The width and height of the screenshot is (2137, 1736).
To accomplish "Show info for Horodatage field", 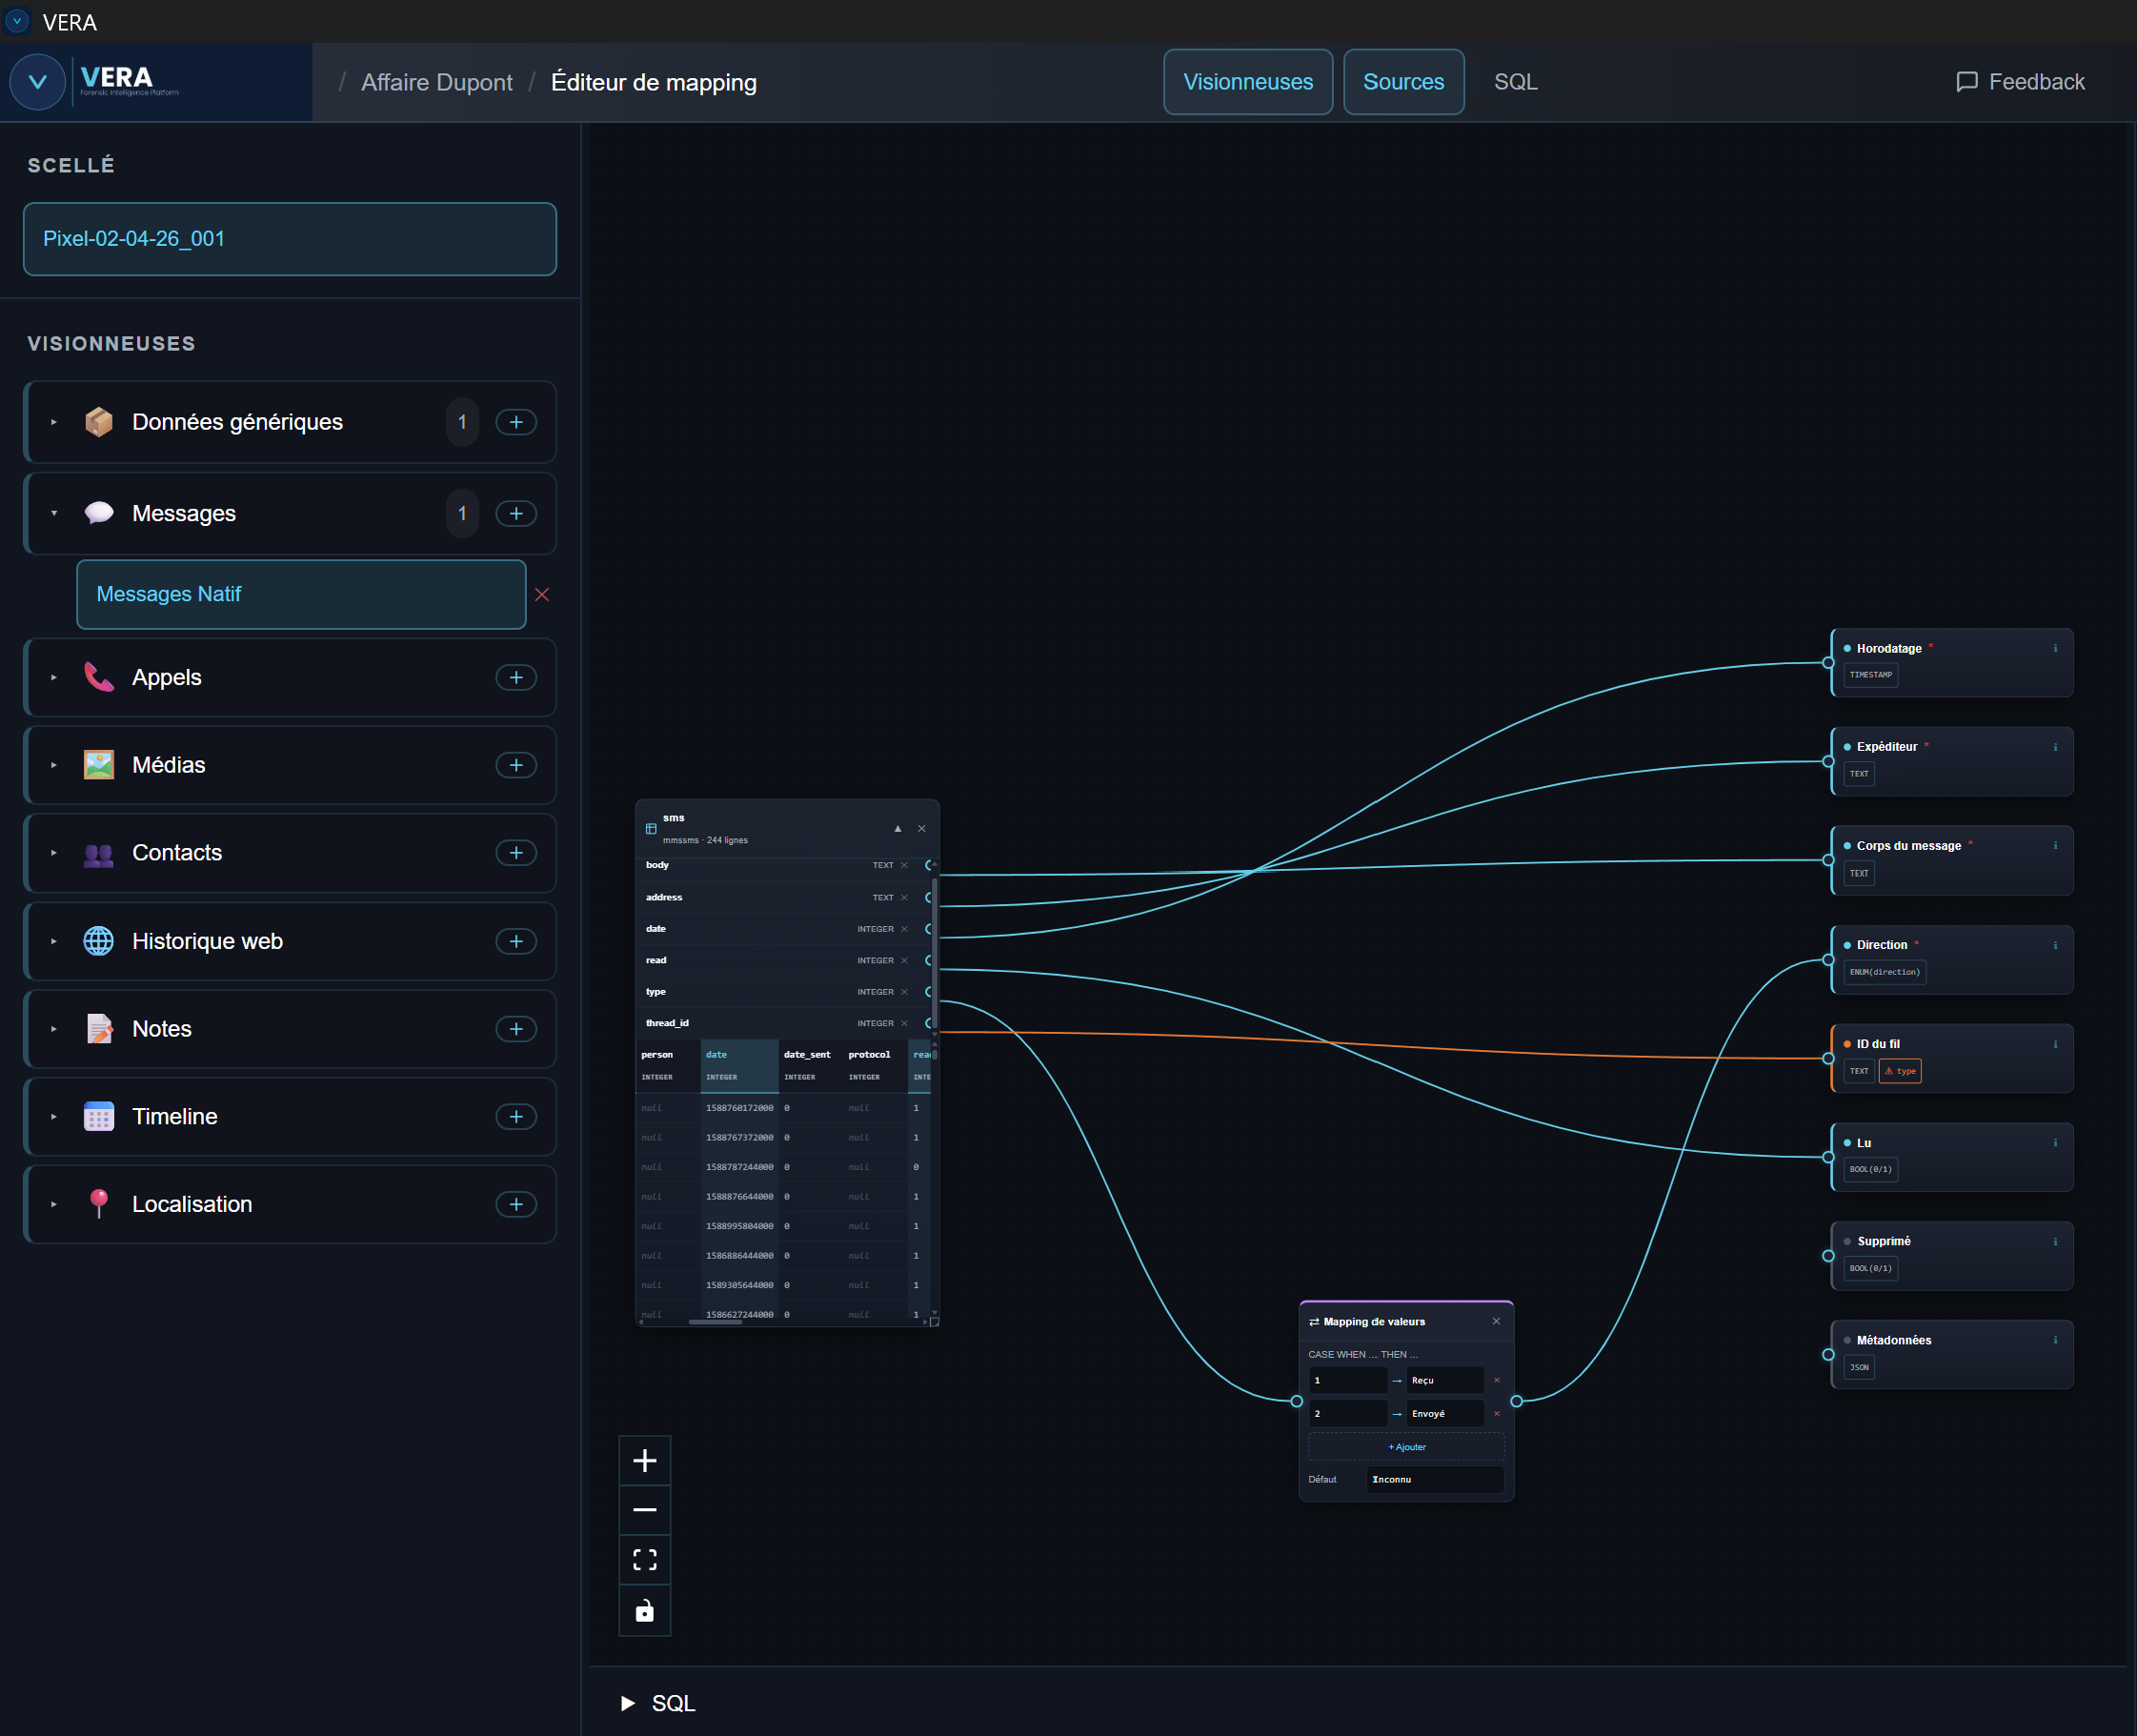I will point(2055,648).
